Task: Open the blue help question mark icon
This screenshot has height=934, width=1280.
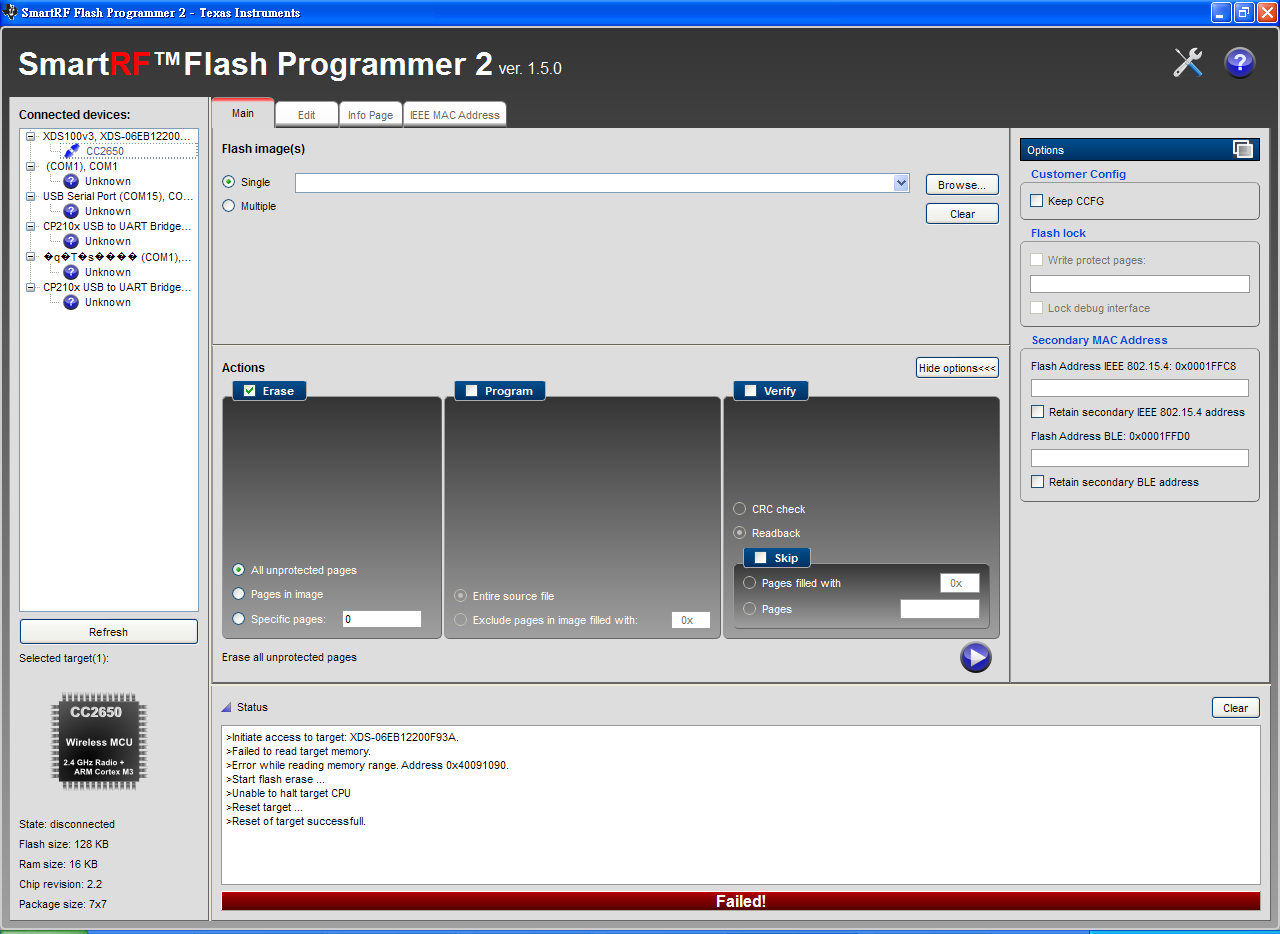Action: point(1240,63)
